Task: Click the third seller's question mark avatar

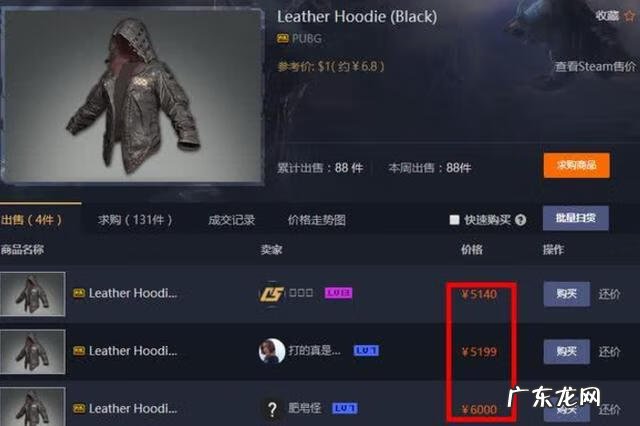Action: pyautogui.click(x=272, y=409)
